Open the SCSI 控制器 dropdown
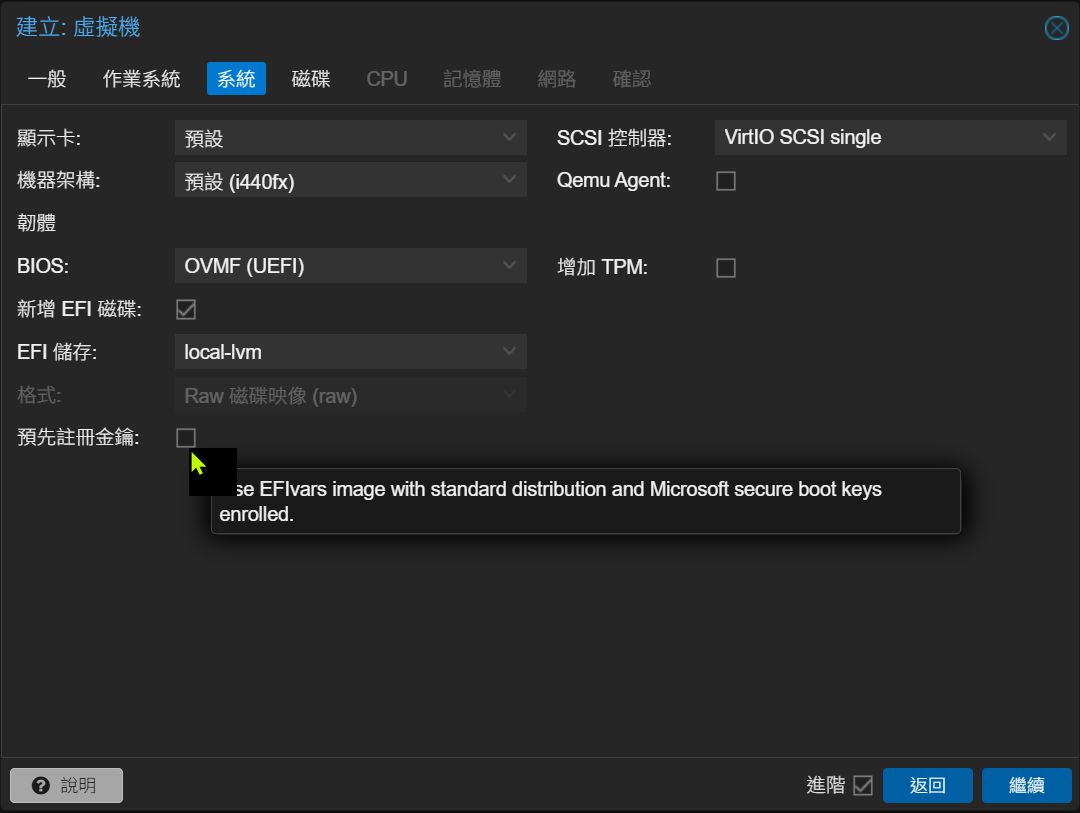Screen dimensions: 1080x813 click(891, 137)
